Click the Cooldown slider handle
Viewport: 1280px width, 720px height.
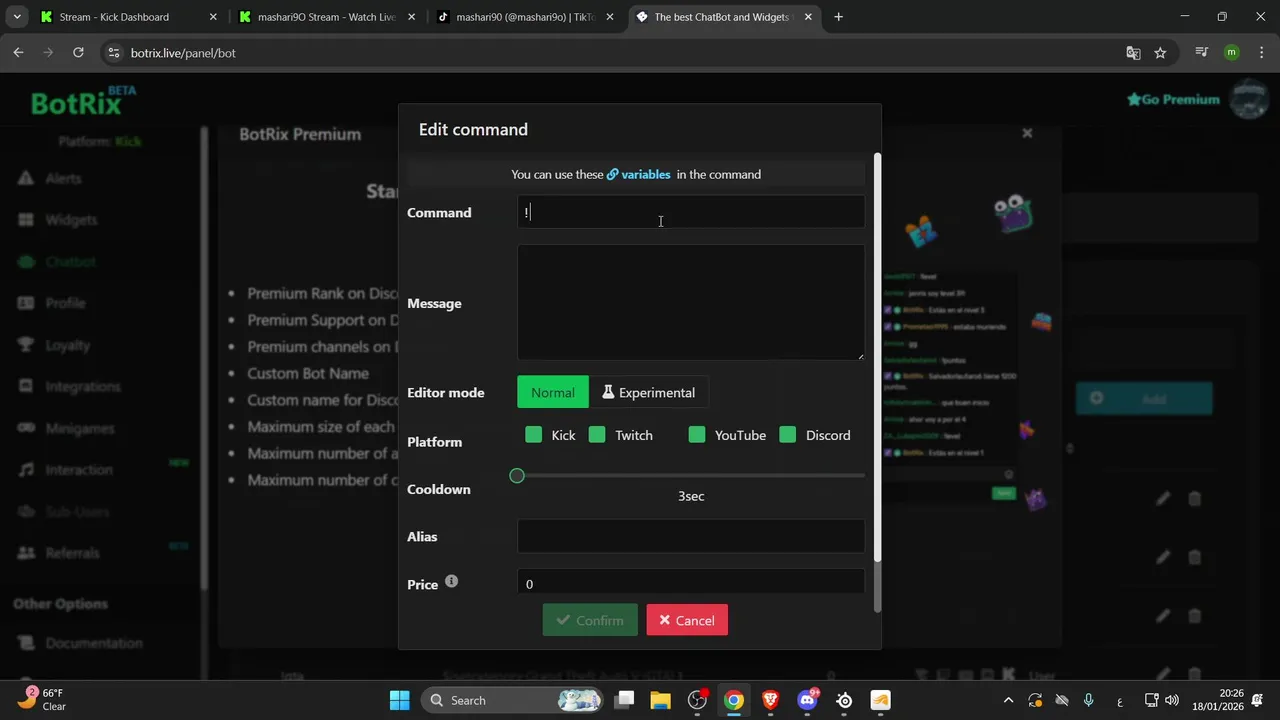(x=517, y=476)
